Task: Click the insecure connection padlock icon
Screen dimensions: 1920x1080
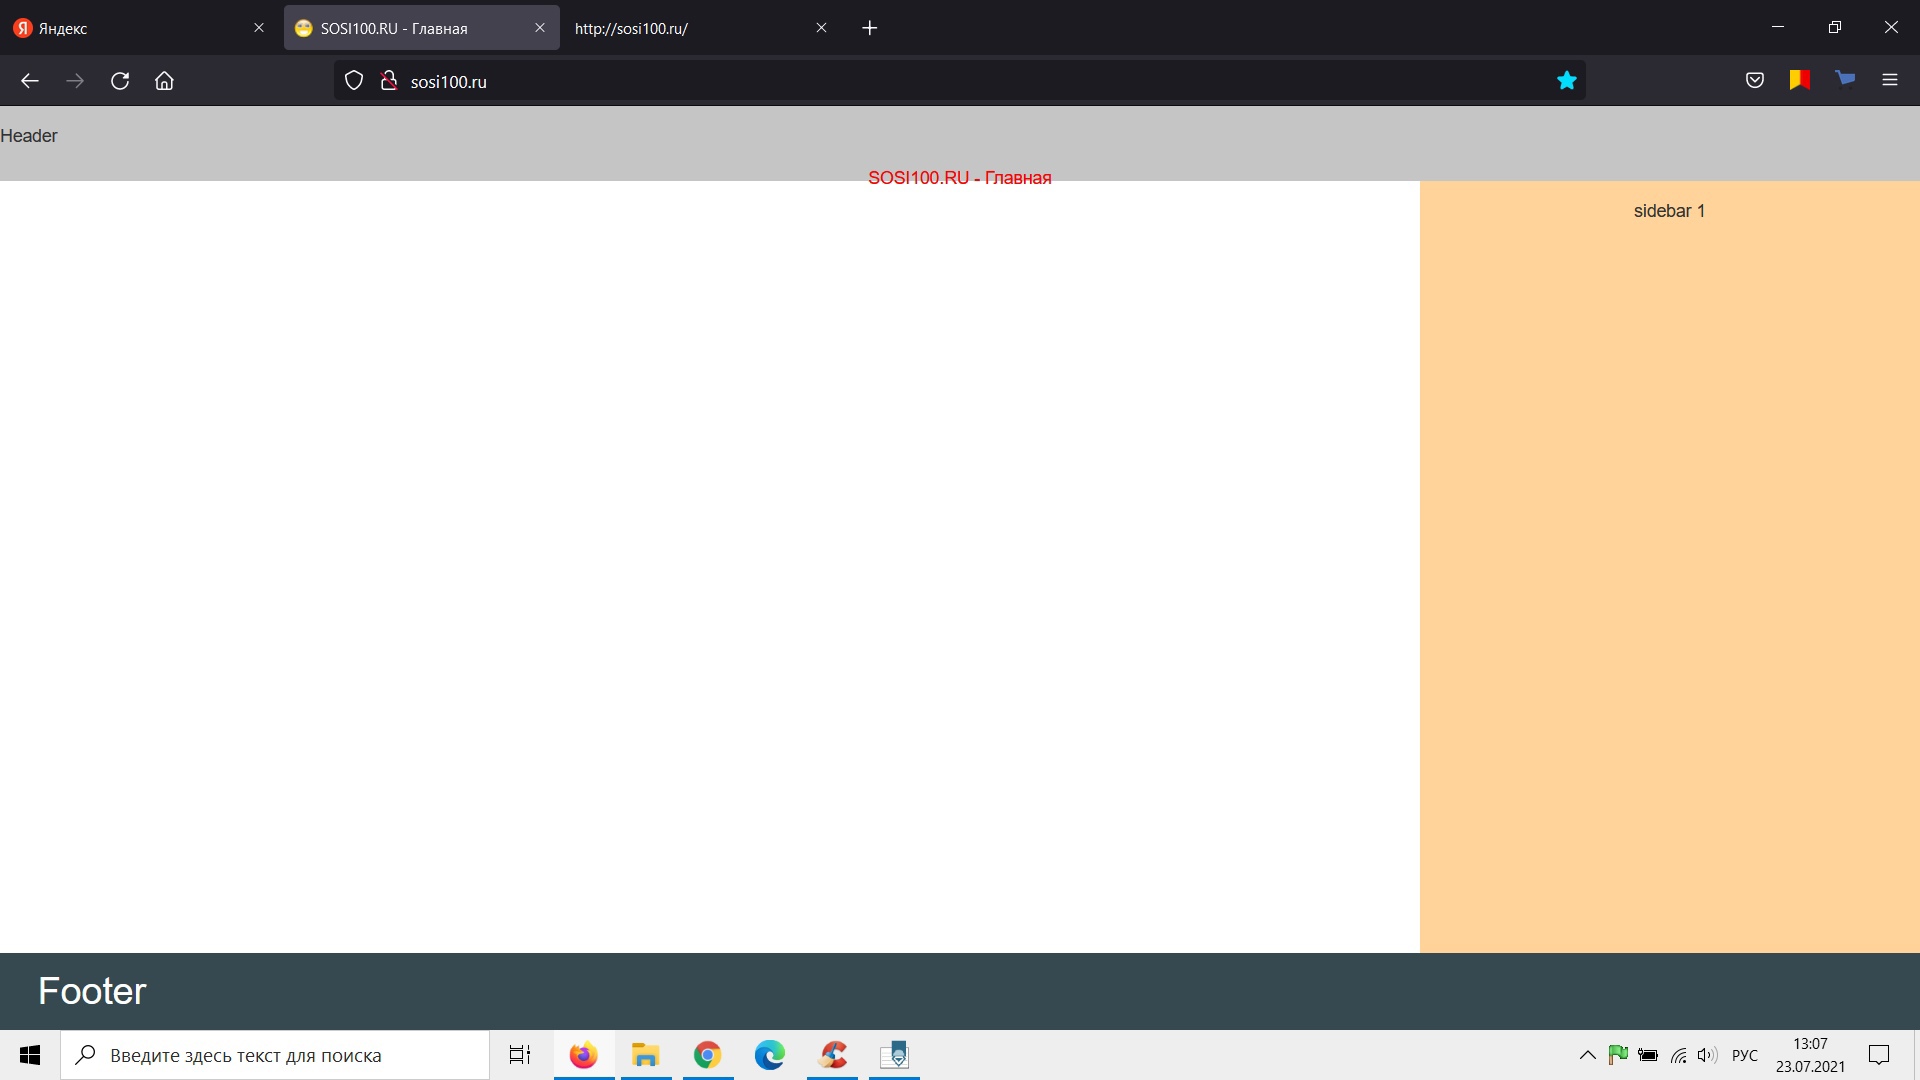Action: (x=389, y=81)
